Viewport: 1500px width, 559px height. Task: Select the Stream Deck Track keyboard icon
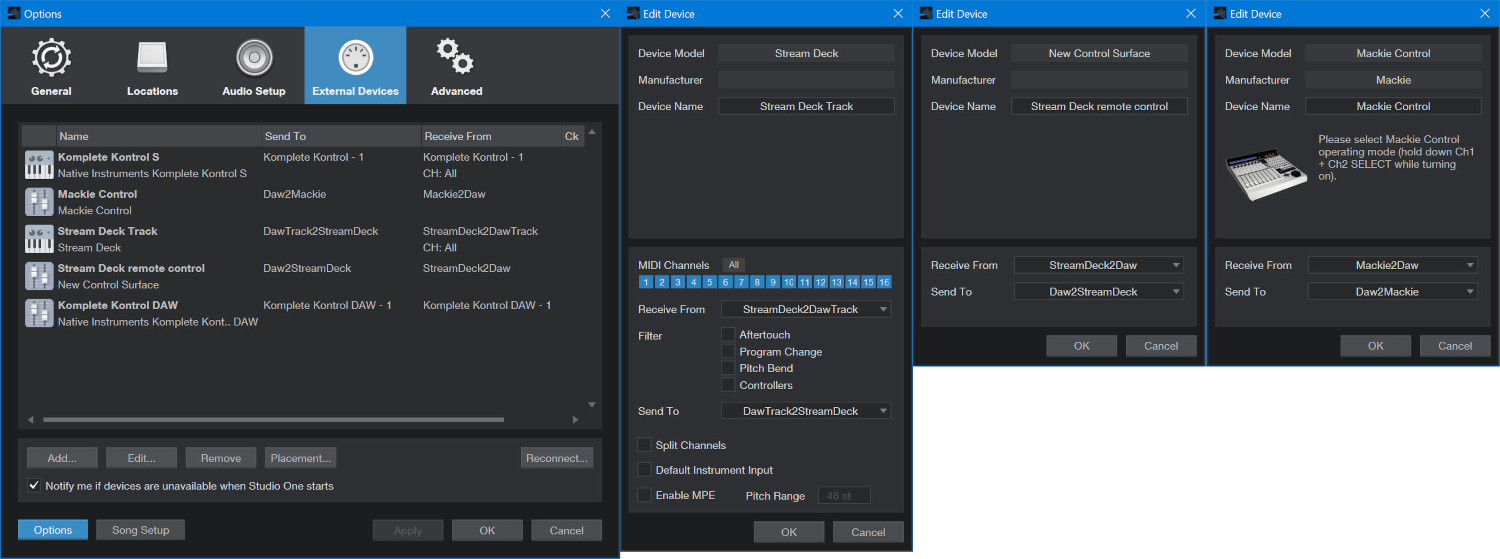pos(39,239)
